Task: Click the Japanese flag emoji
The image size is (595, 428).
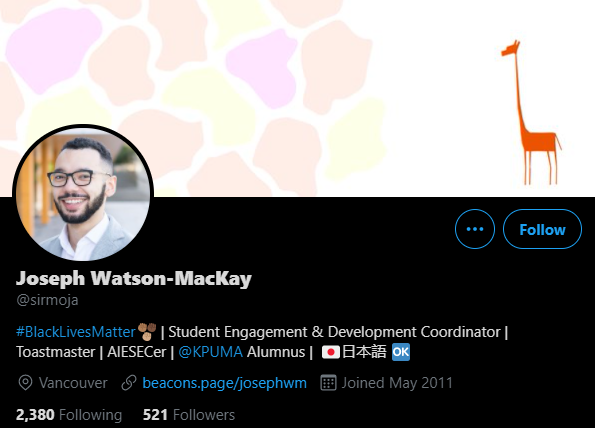Action: [331, 352]
